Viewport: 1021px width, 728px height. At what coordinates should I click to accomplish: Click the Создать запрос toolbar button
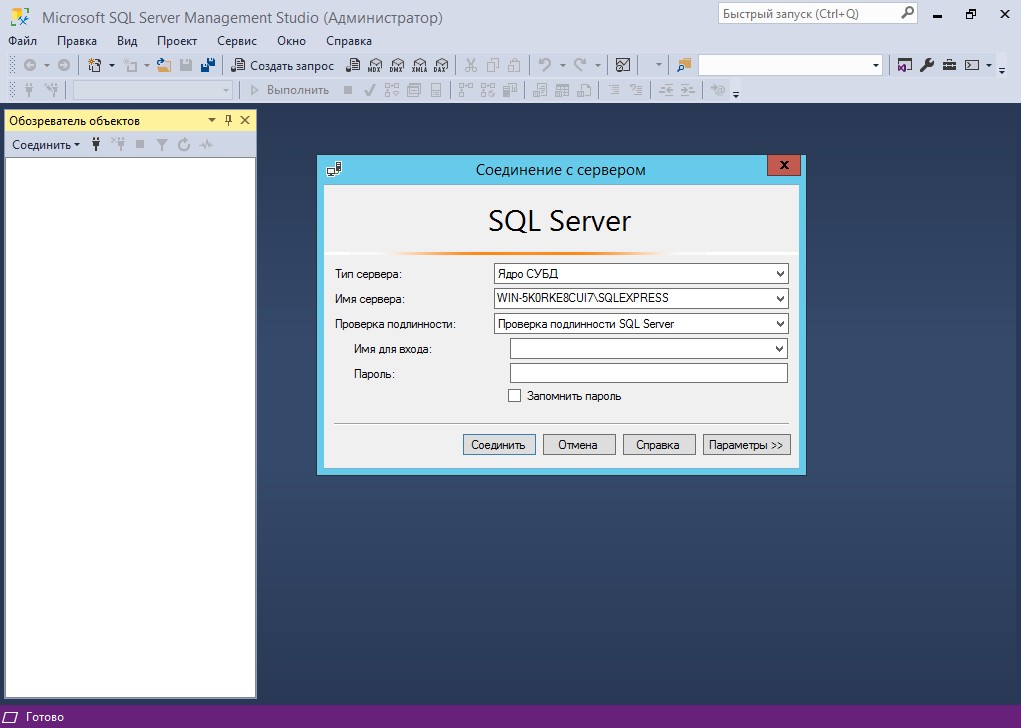coord(283,65)
